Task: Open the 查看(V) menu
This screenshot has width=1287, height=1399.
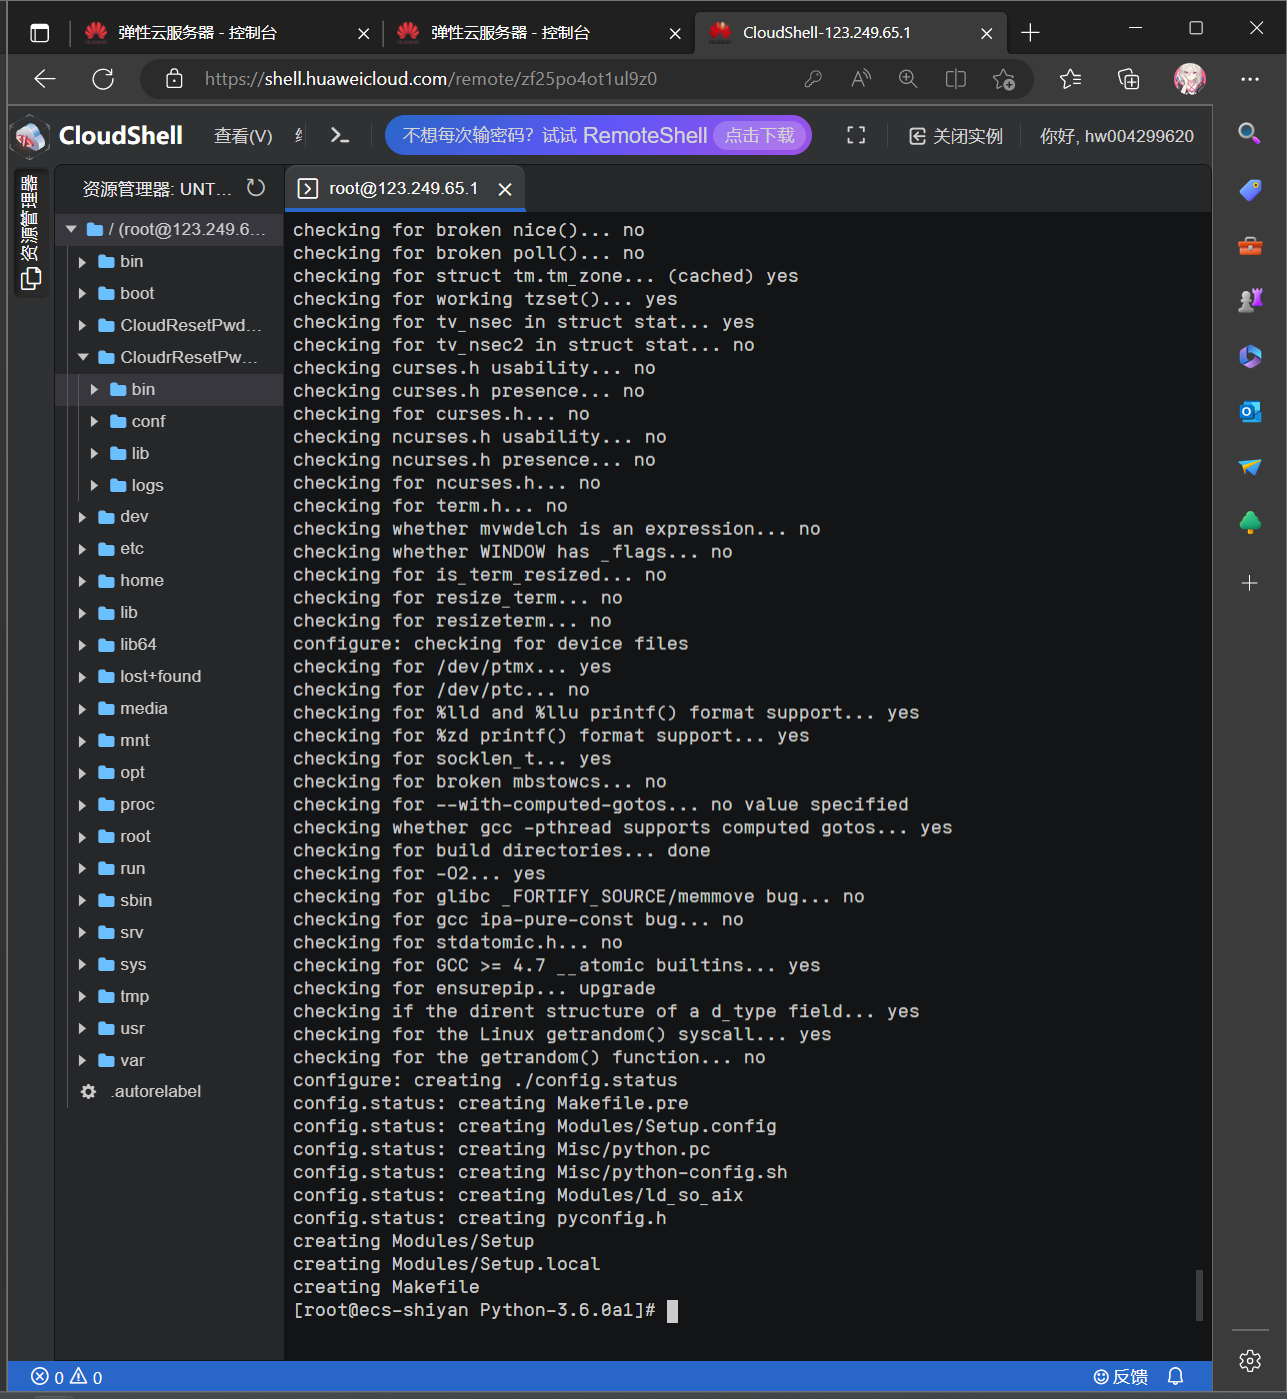Action: point(243,136)
